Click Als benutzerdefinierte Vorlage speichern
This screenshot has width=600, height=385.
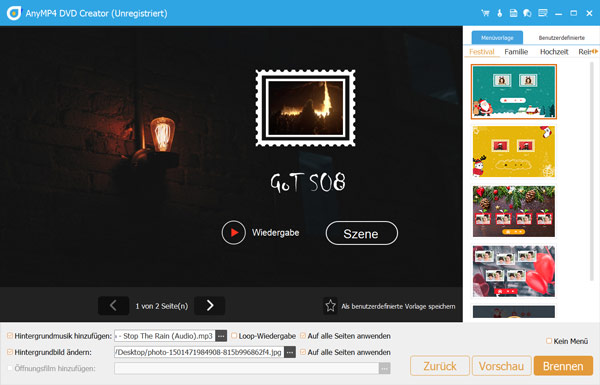398,306
